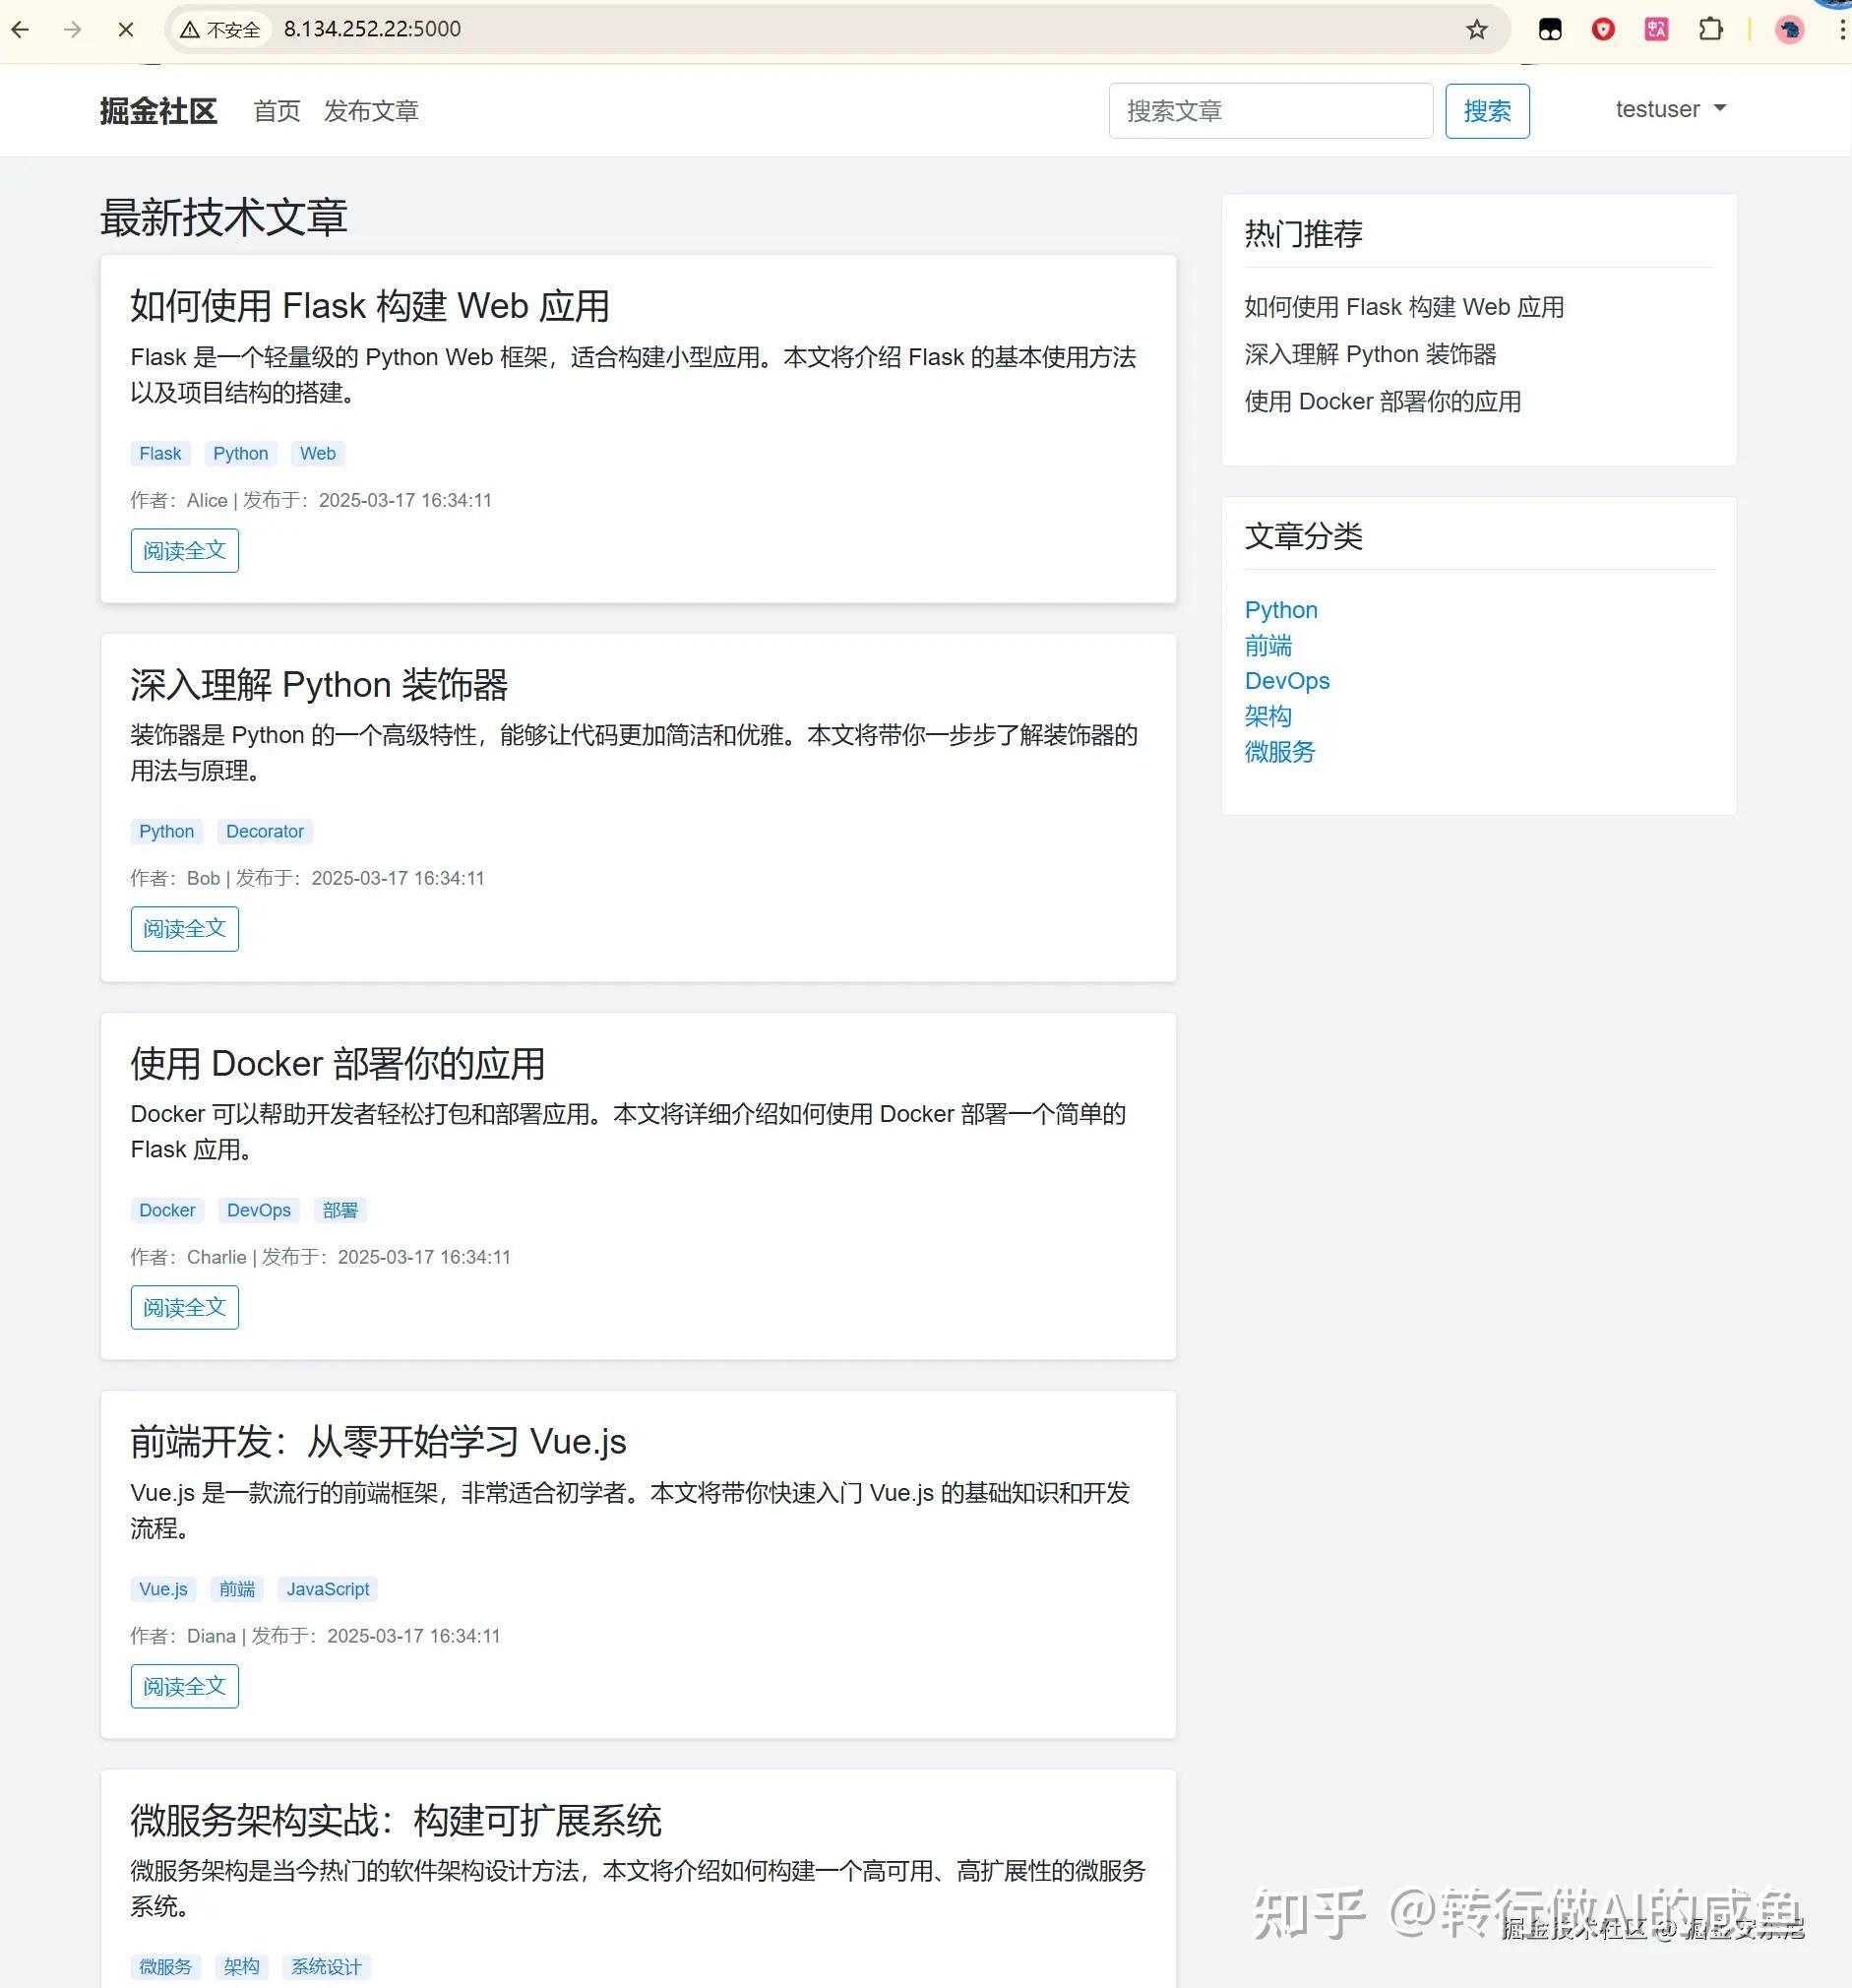Select the 微服务 category link
The image size is (1852, 1988).
(x=1280, y=752)
